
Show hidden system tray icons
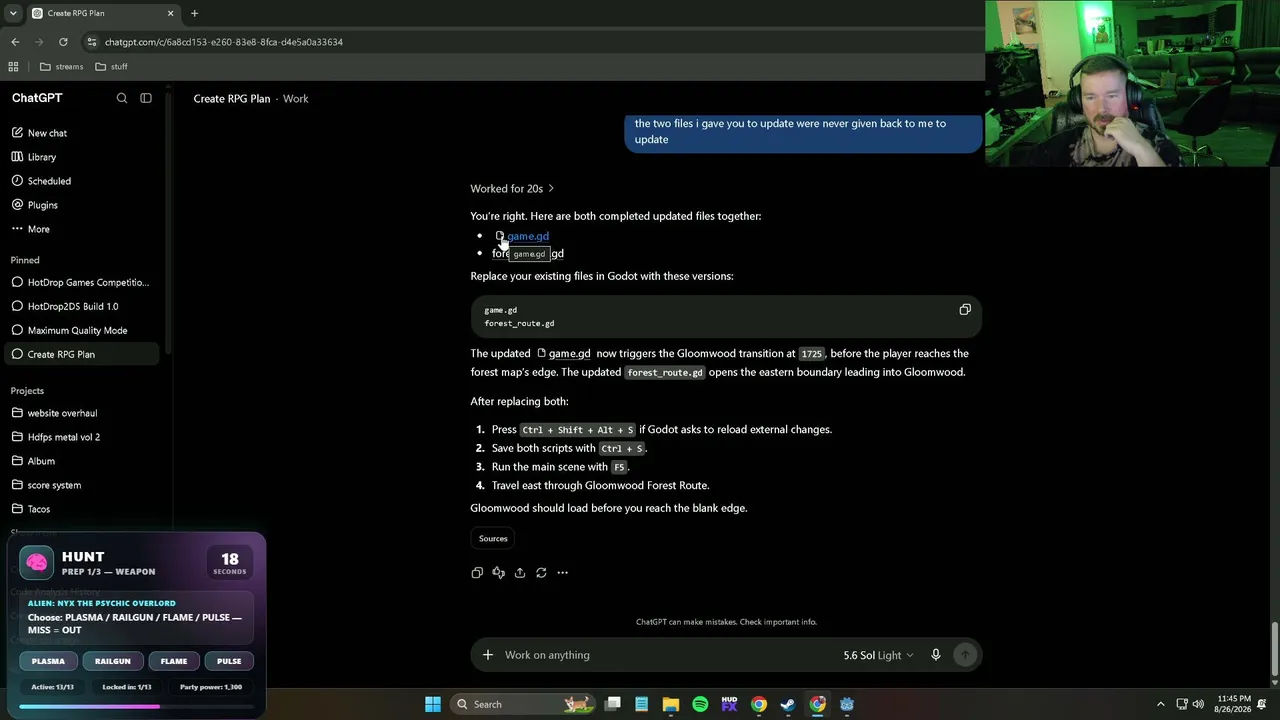1160,704
